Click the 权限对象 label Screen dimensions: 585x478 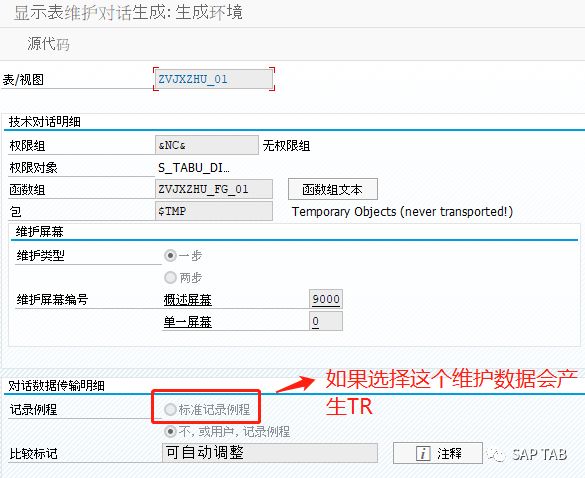point(33,168)
